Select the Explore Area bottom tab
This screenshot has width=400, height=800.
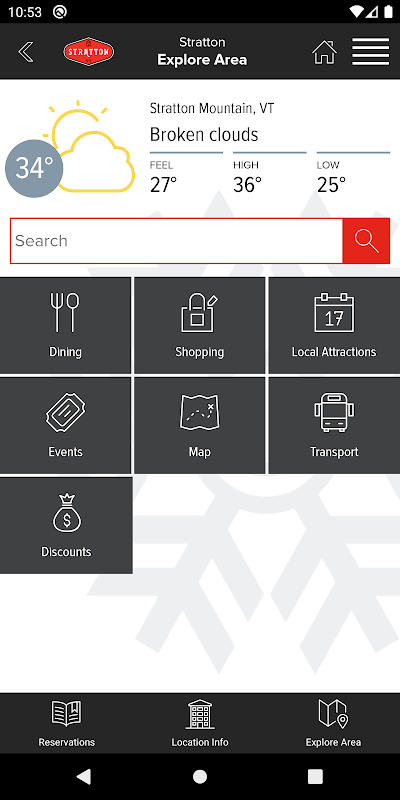coord(333,723)
